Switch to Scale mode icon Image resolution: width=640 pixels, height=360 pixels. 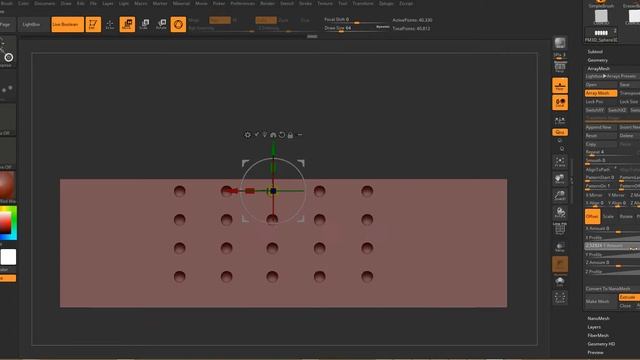click(x=144, y=24)
